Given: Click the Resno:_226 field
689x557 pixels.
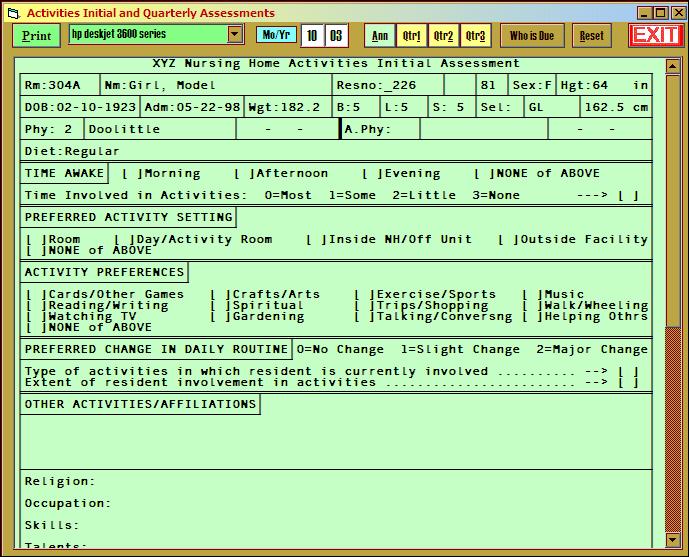Looking at the screenshot, I should pyautogui.click(x=388, y=85).
